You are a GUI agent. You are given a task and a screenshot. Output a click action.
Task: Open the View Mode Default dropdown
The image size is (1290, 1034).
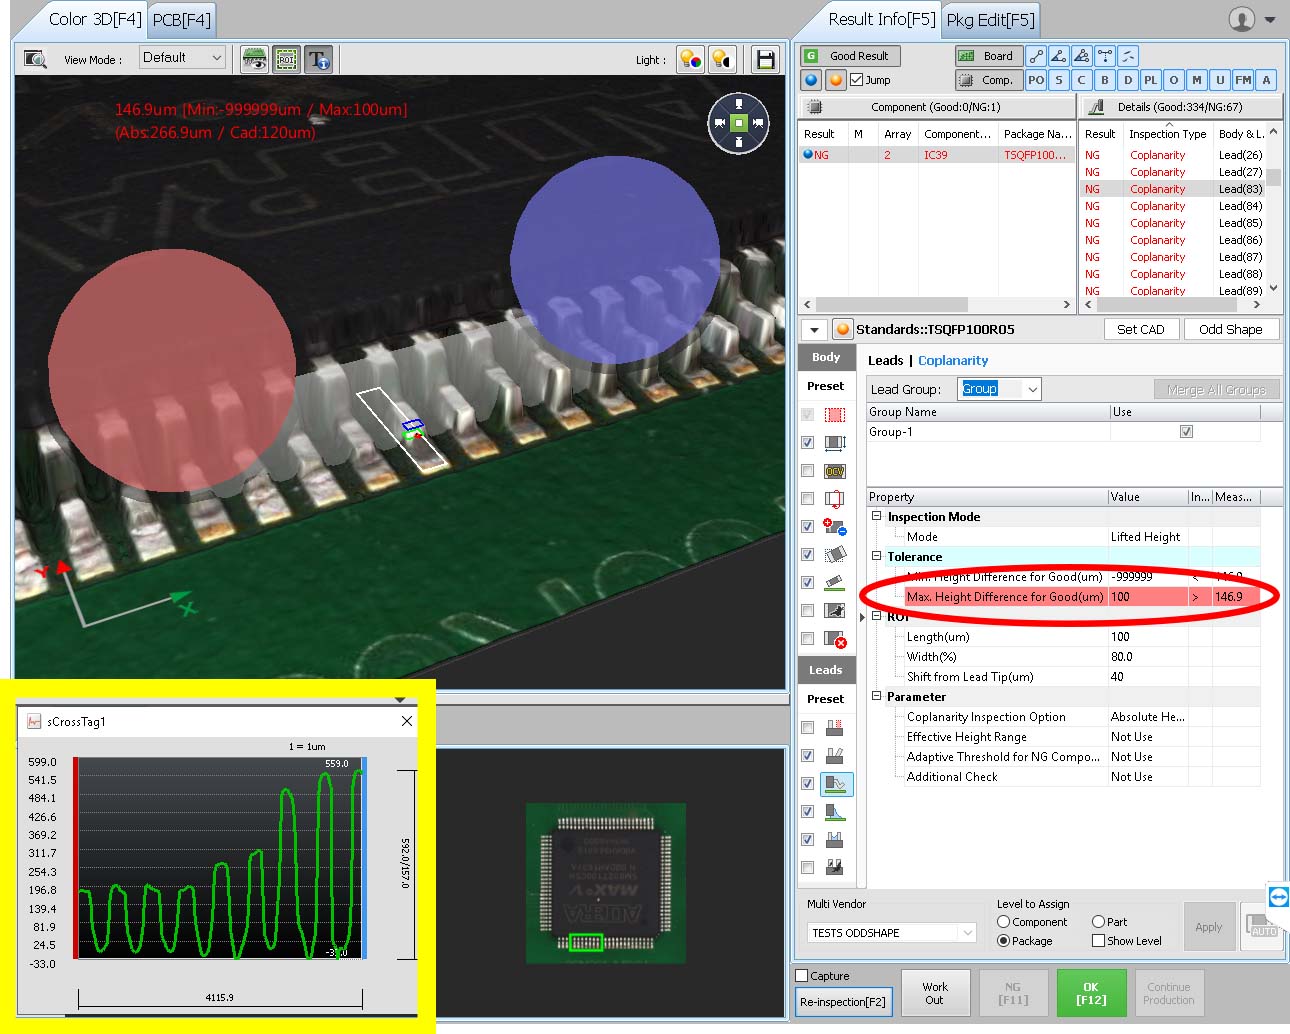[x=182, y=58]
